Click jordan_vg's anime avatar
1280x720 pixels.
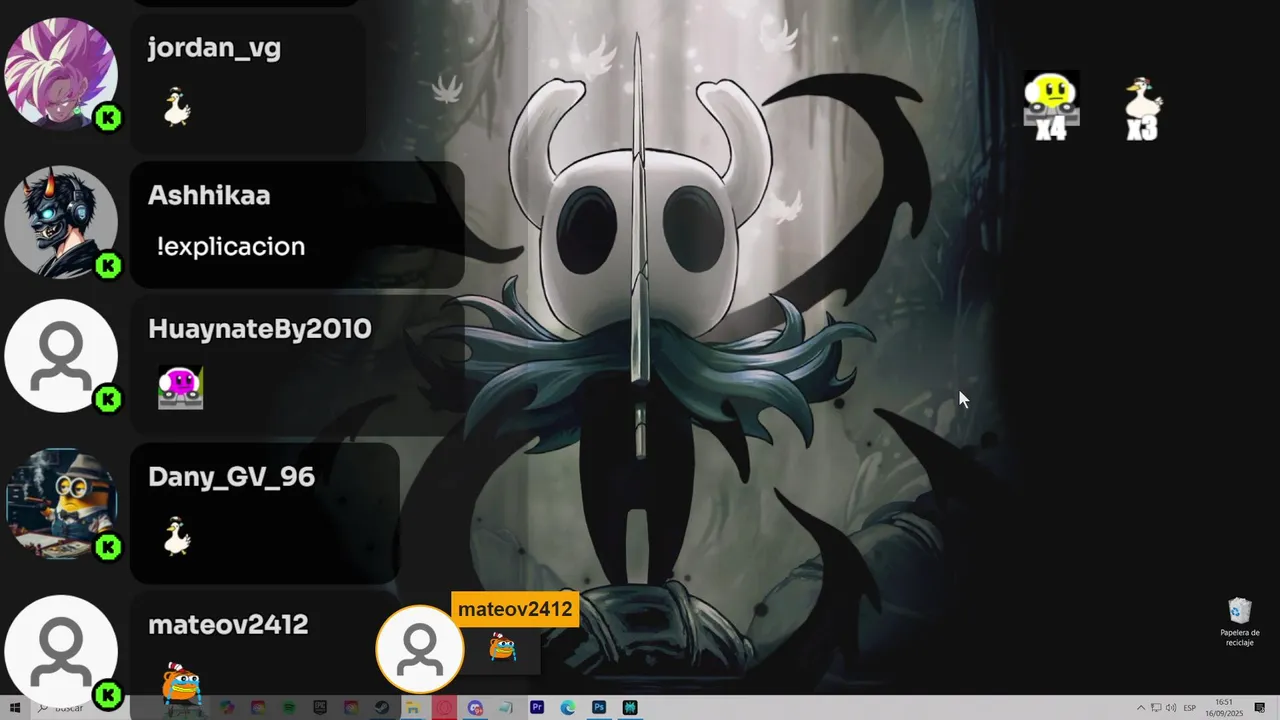point(60,74)
